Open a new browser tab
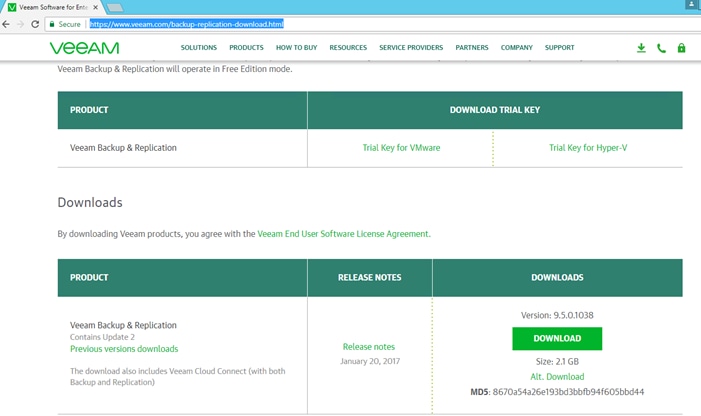The height and width of the screenshot is (416, 701). tap(115, 7)
